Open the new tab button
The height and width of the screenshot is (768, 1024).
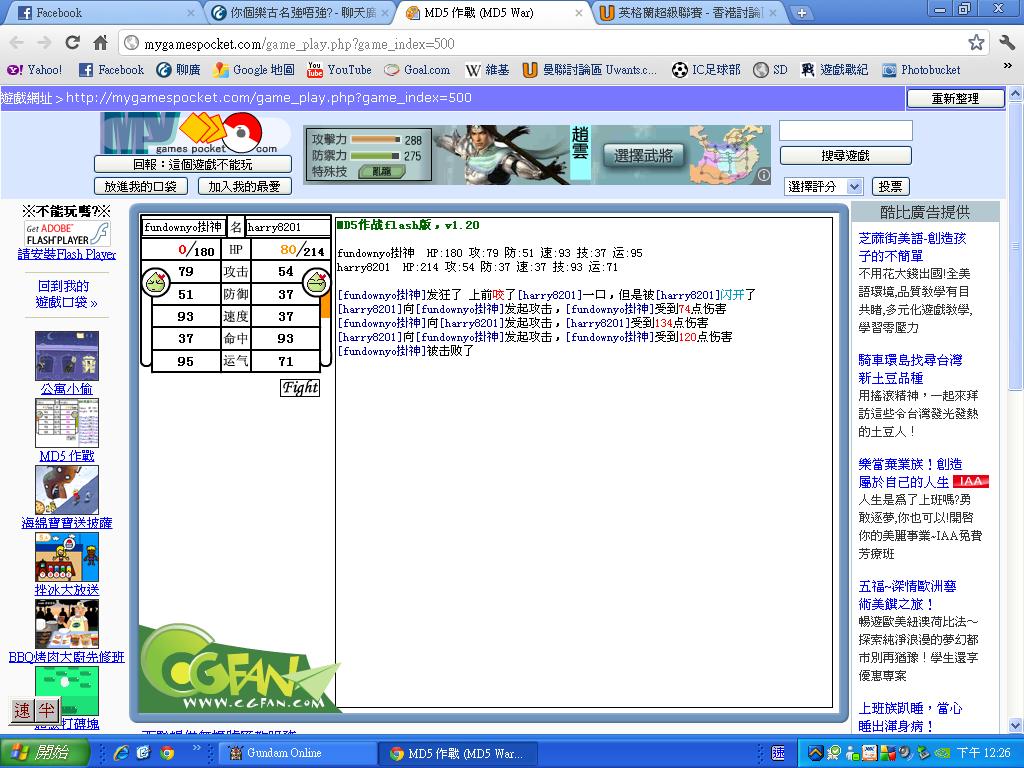[801, 13]
